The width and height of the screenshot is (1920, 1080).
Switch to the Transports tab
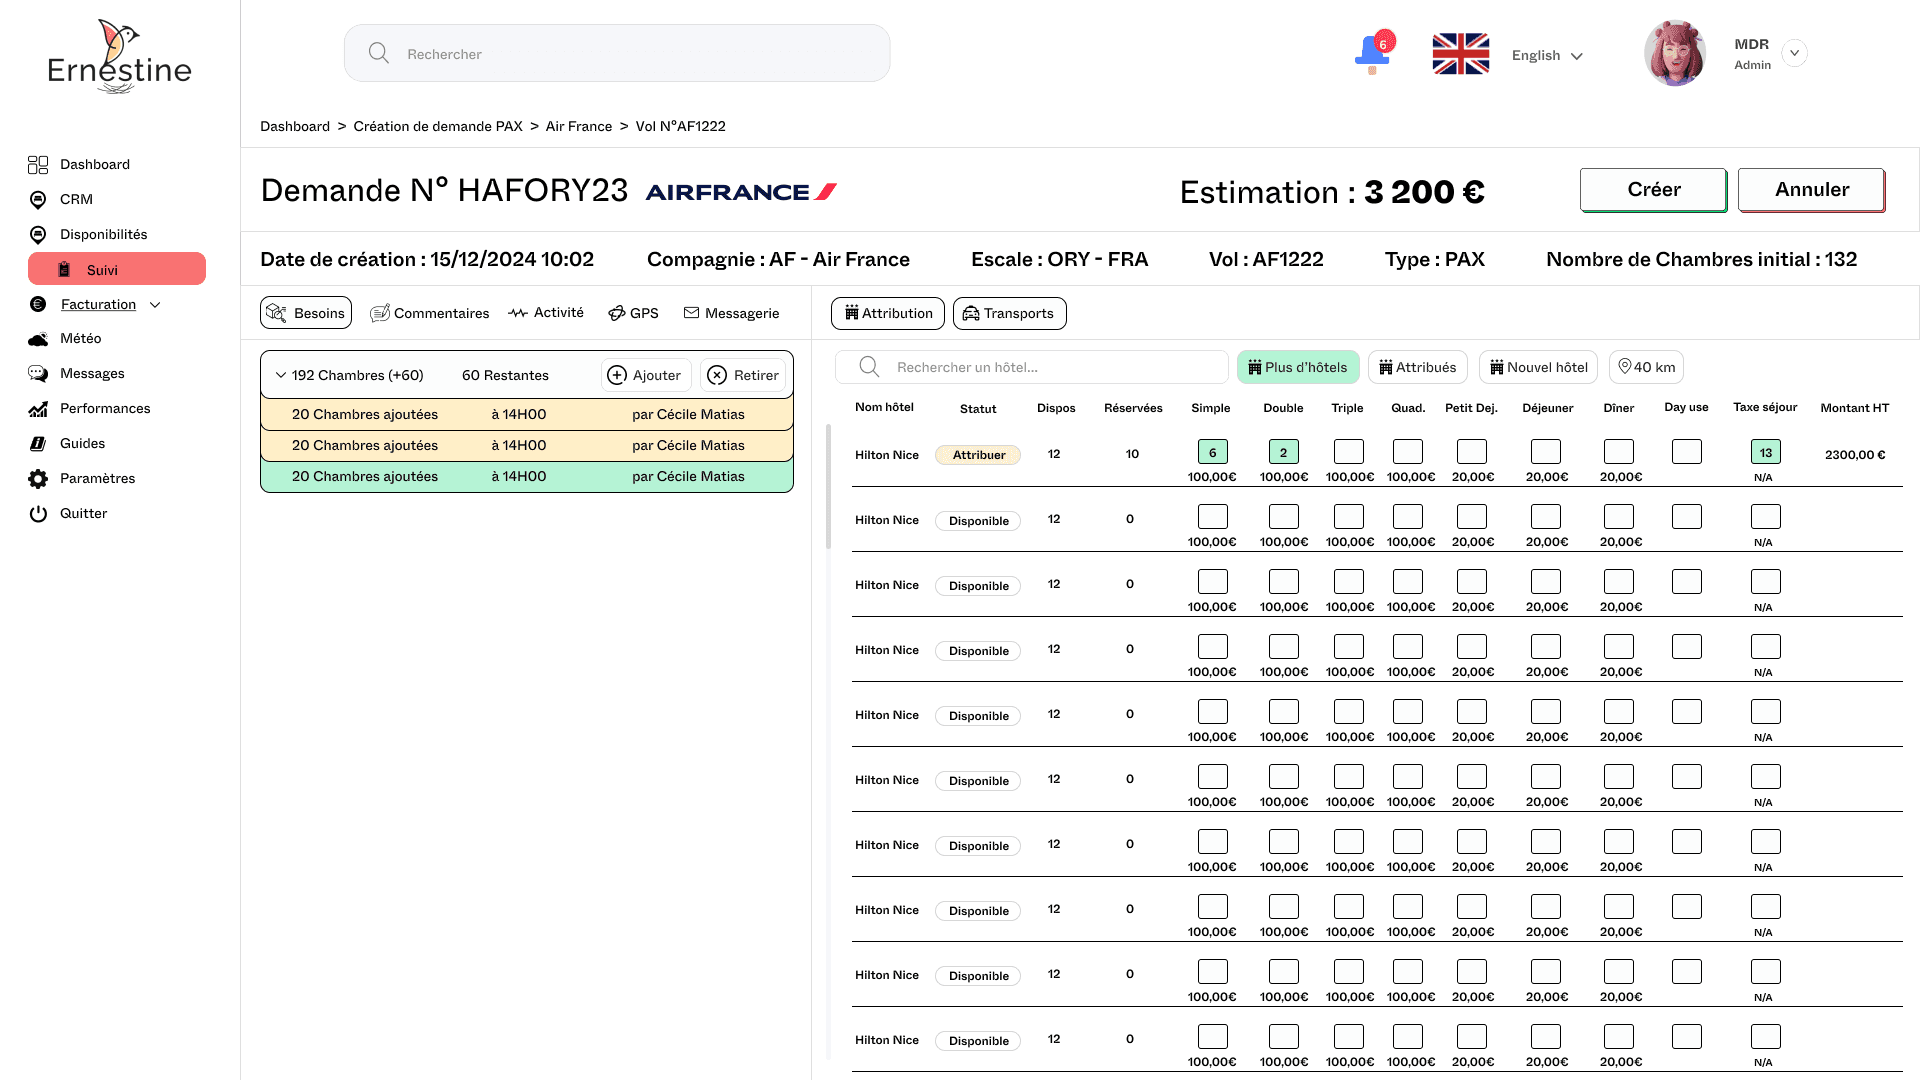tap(1009, 313)
